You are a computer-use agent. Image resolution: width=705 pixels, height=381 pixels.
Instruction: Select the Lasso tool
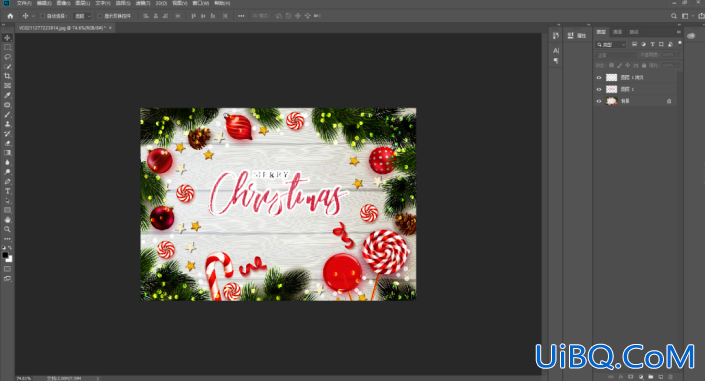click(7, 57)
